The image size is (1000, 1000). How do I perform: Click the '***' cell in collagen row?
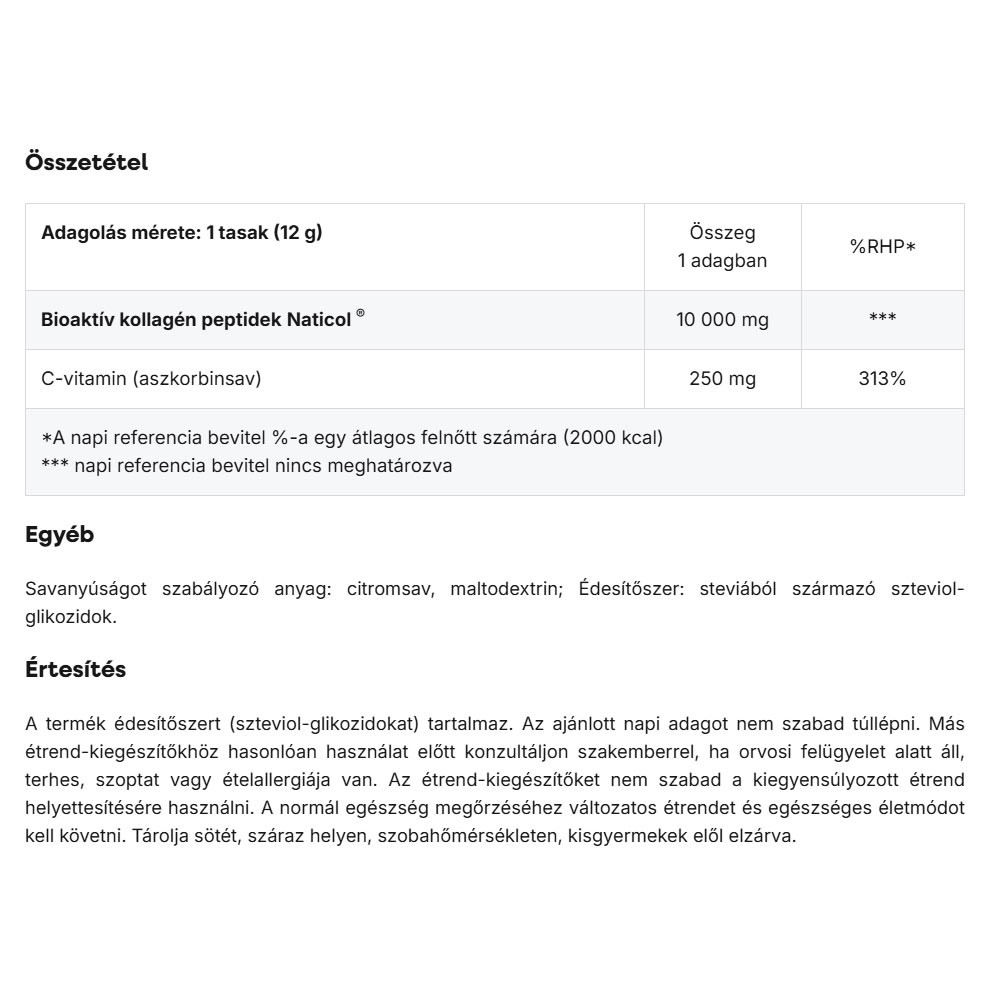click(x=882, y=320)
